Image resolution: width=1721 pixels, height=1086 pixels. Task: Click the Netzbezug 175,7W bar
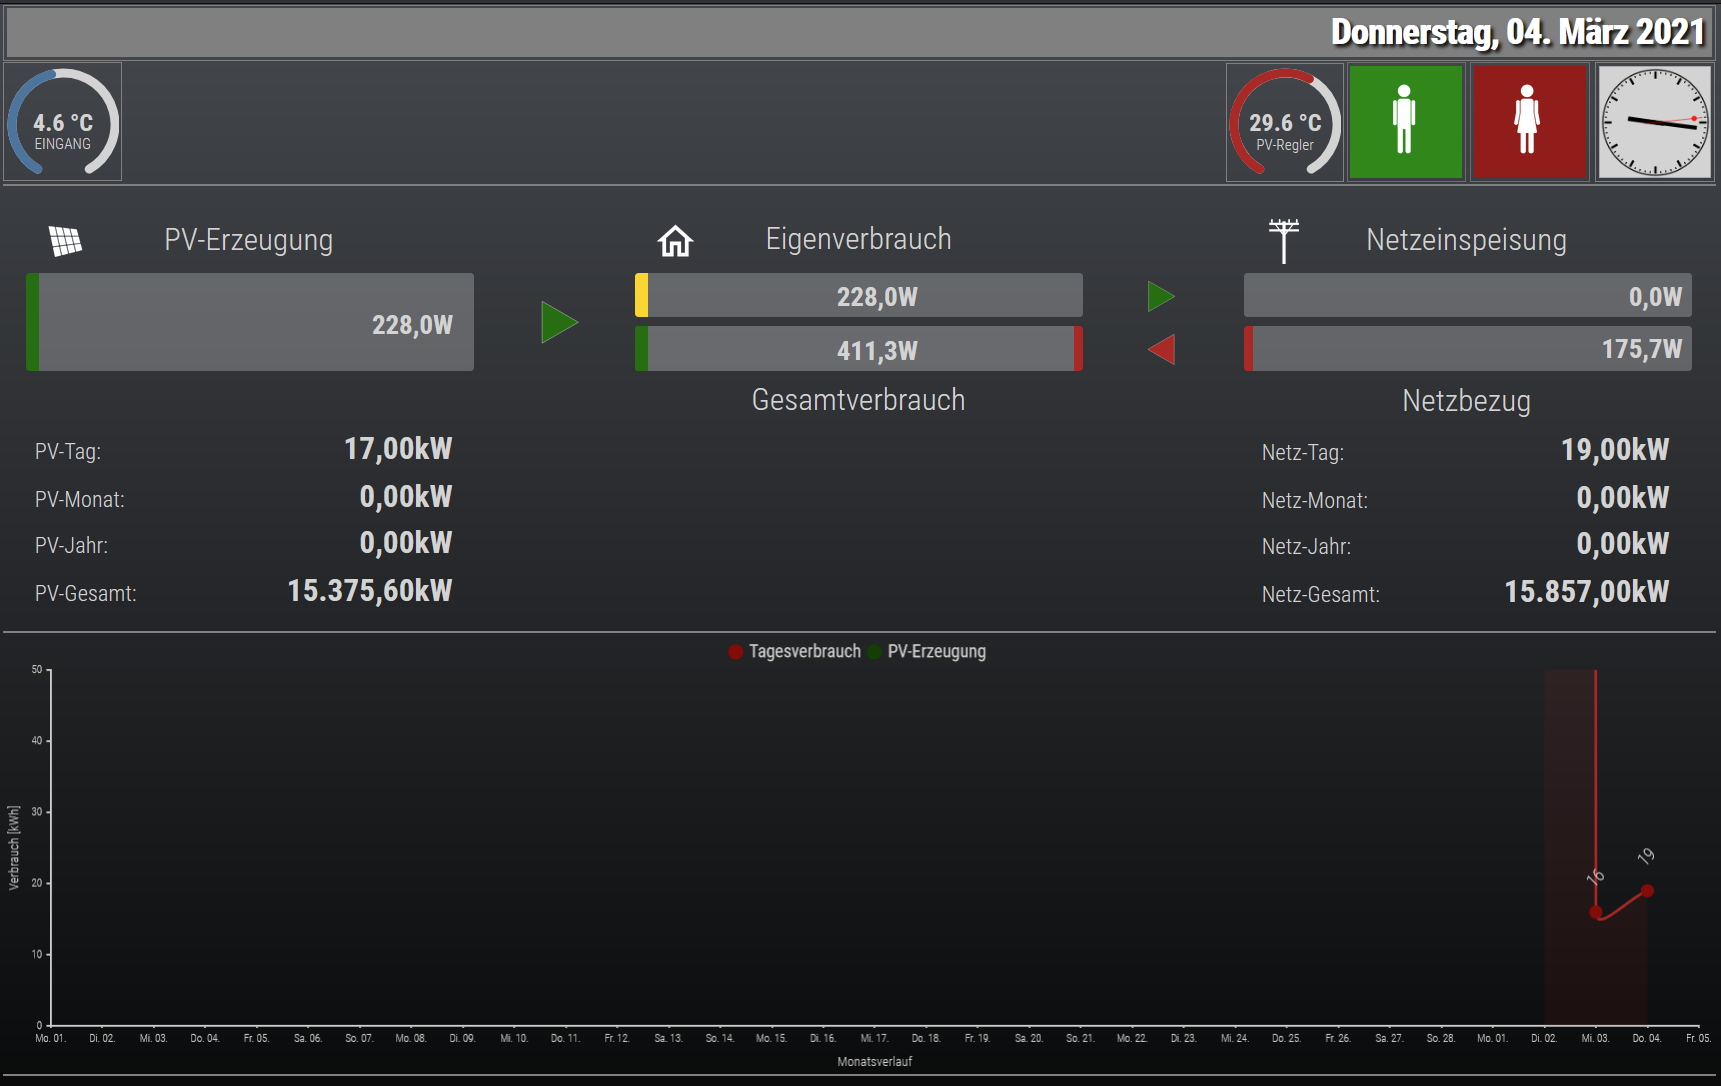pos(1467,349)
